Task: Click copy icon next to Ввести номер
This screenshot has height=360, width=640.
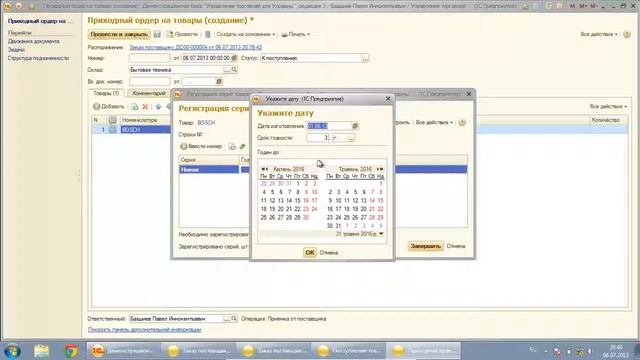Action: click(232, 147)
